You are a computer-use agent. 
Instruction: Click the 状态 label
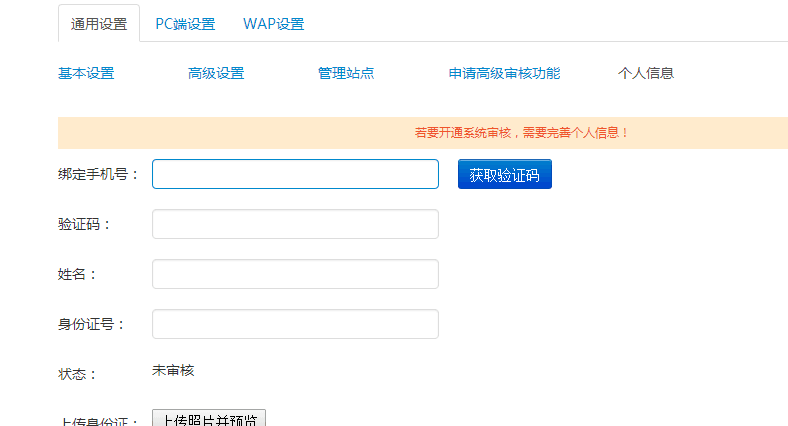click(x=77, y=374)
